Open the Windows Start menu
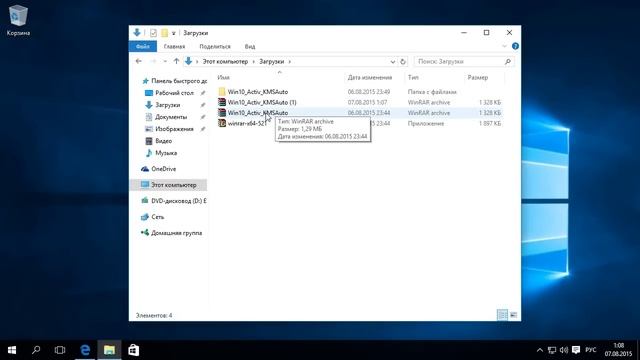Screen dimensions: 640x360 (12, 350)
